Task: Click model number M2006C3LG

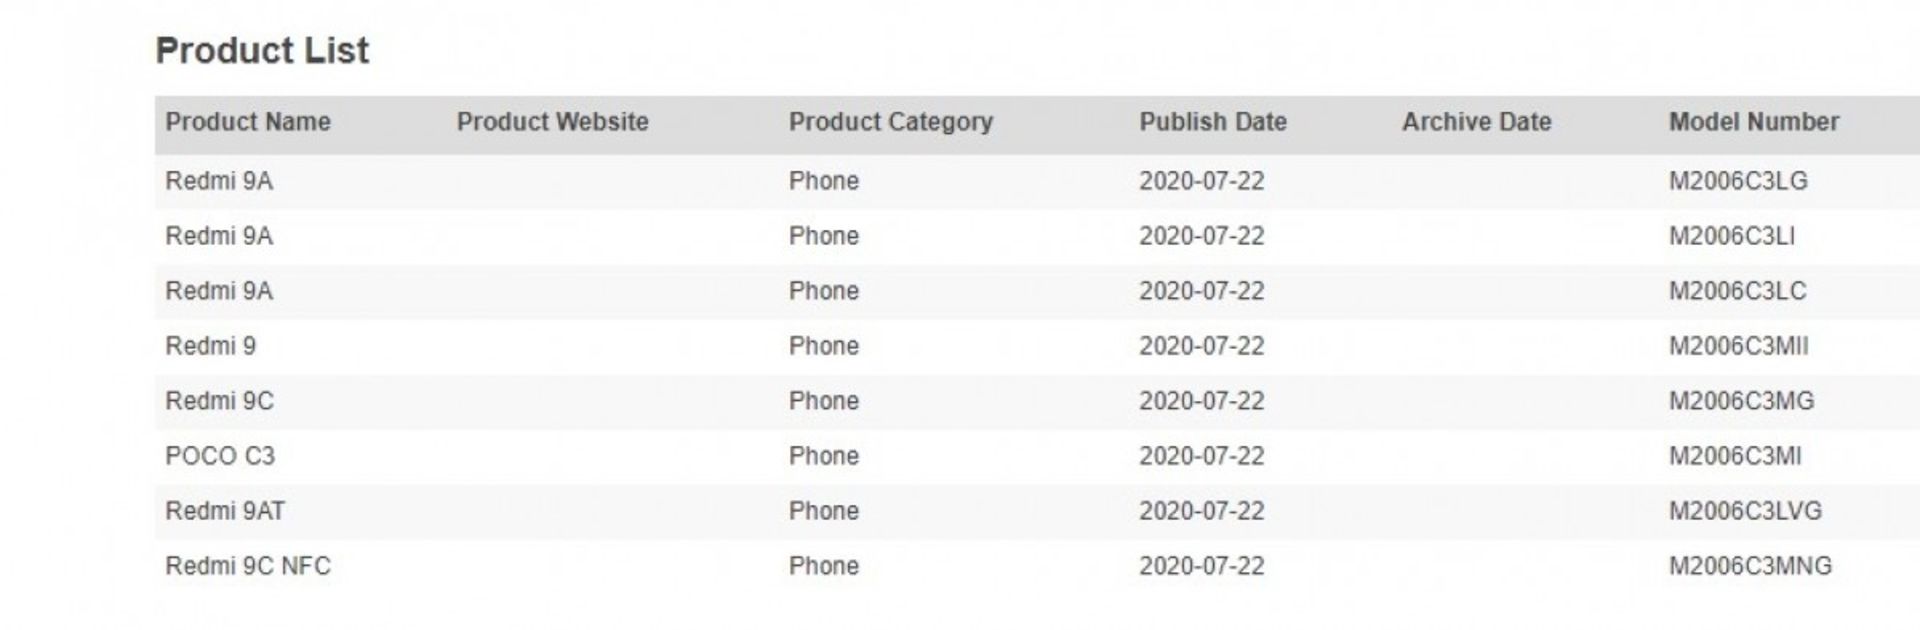Action: 1738,181
